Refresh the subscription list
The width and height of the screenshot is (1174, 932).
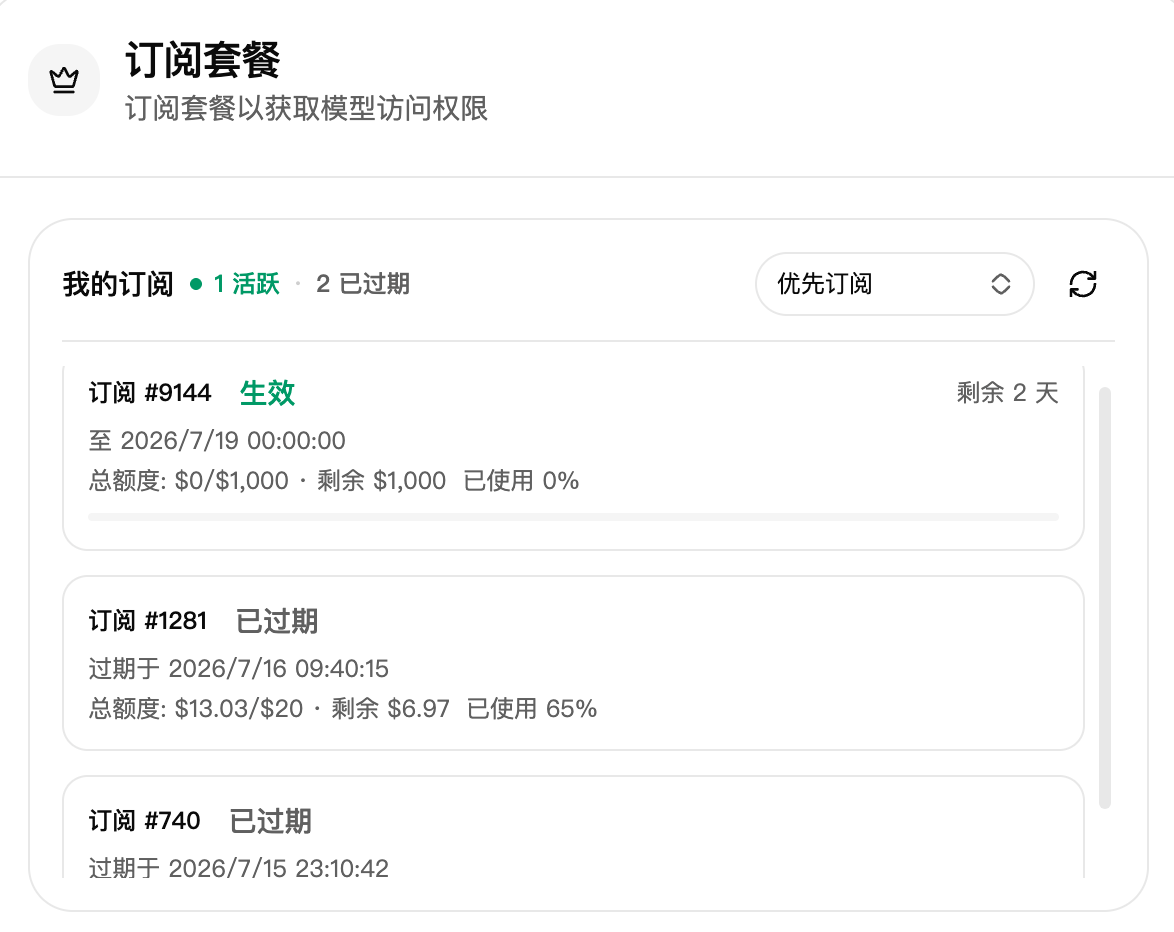pos(1083,284)
